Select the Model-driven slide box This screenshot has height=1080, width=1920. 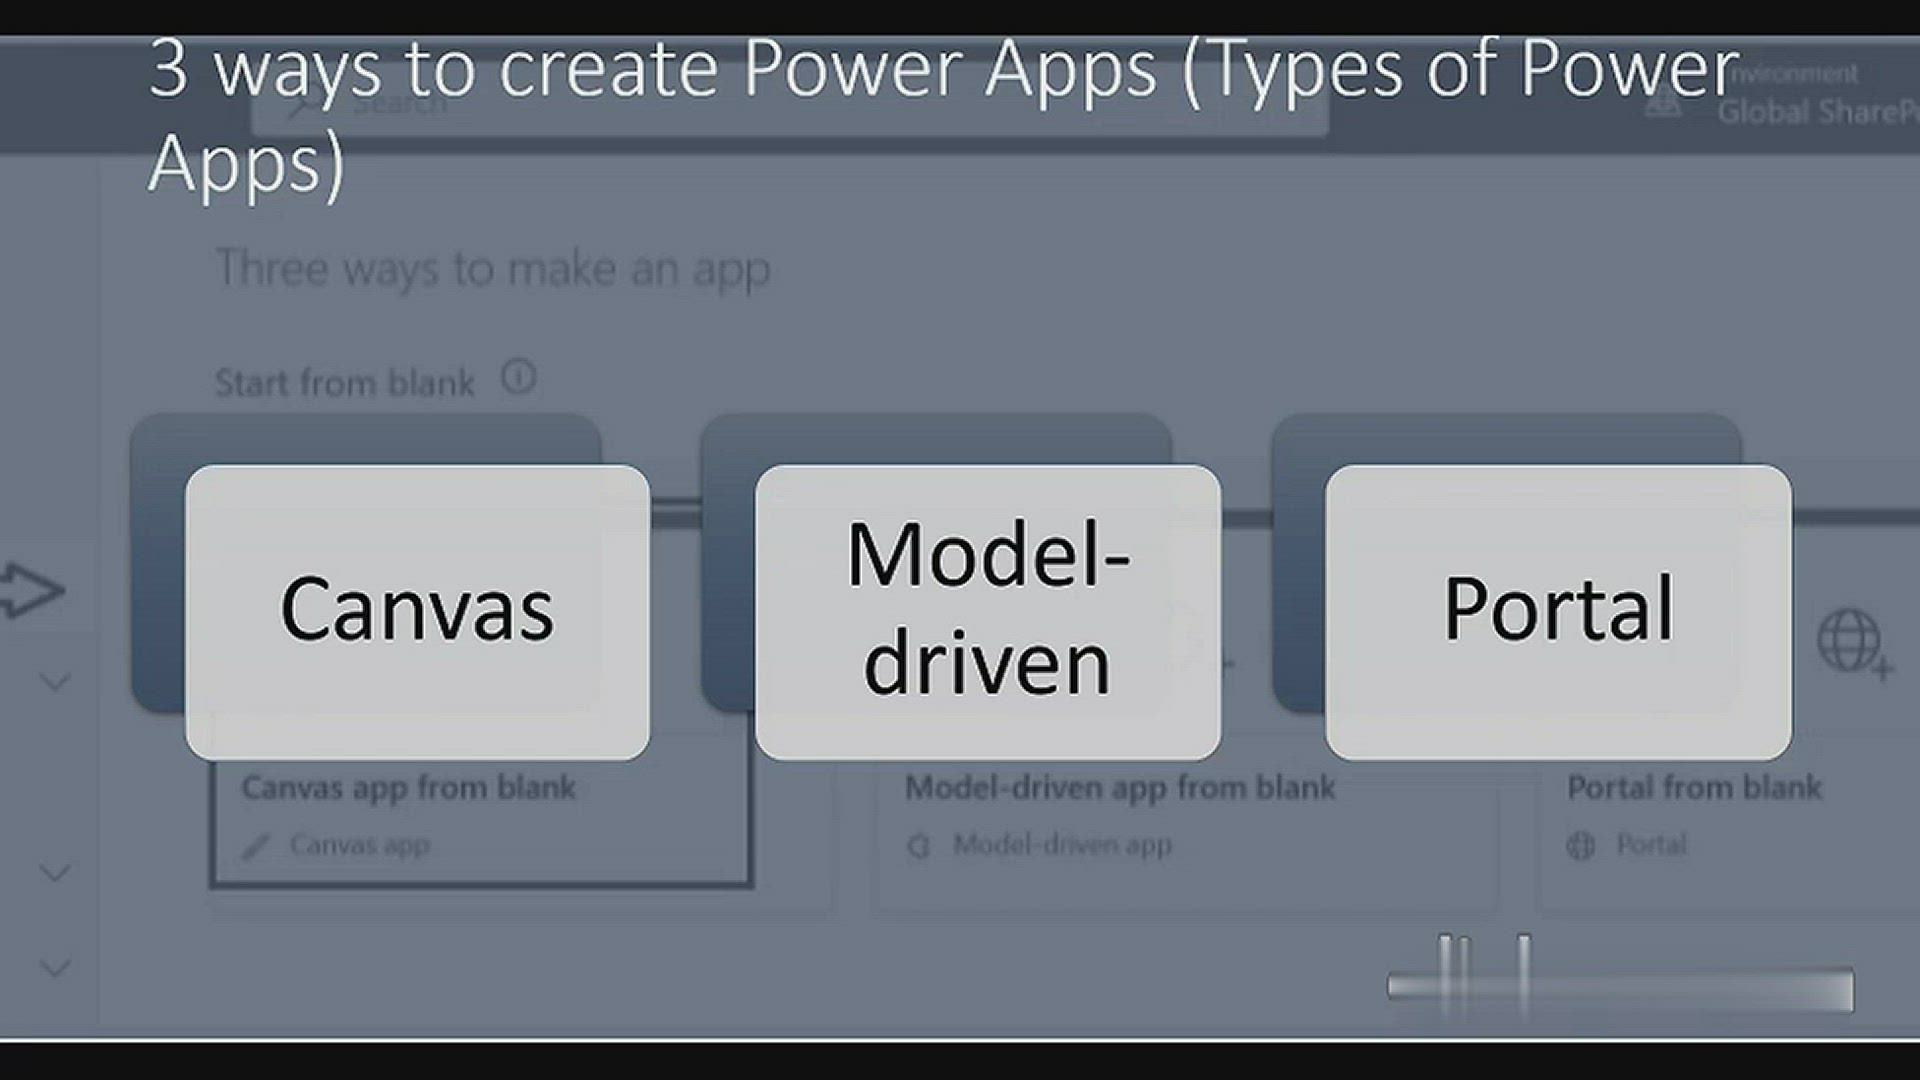(x=988, y=612)
